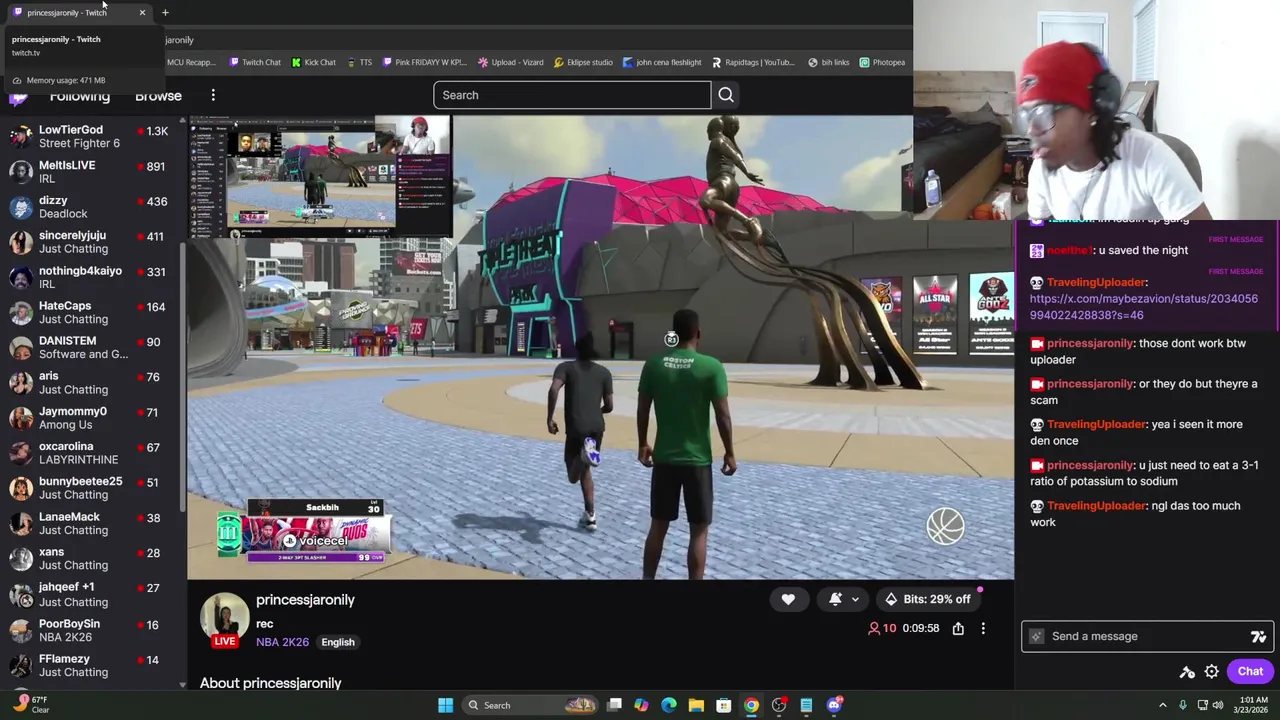Screen dimensions: 1280x720
Task: Open xans Just Chatting channel
Action: pos(92,558)
